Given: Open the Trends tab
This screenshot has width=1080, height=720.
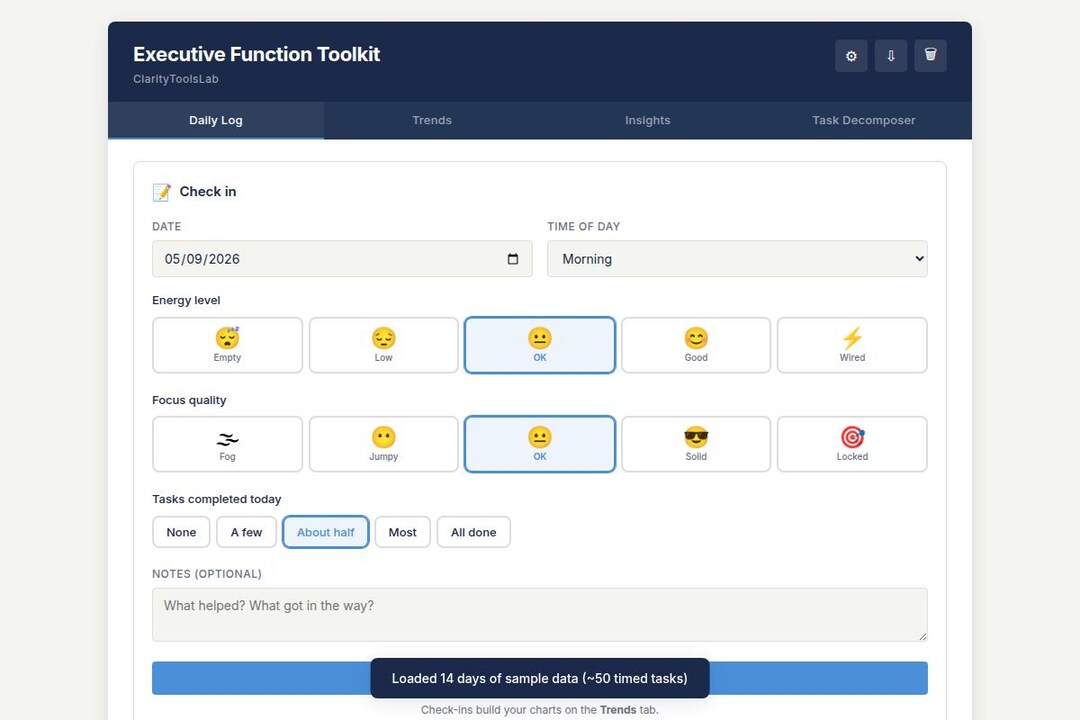Looking at the screenshot, I should [432, 120].
